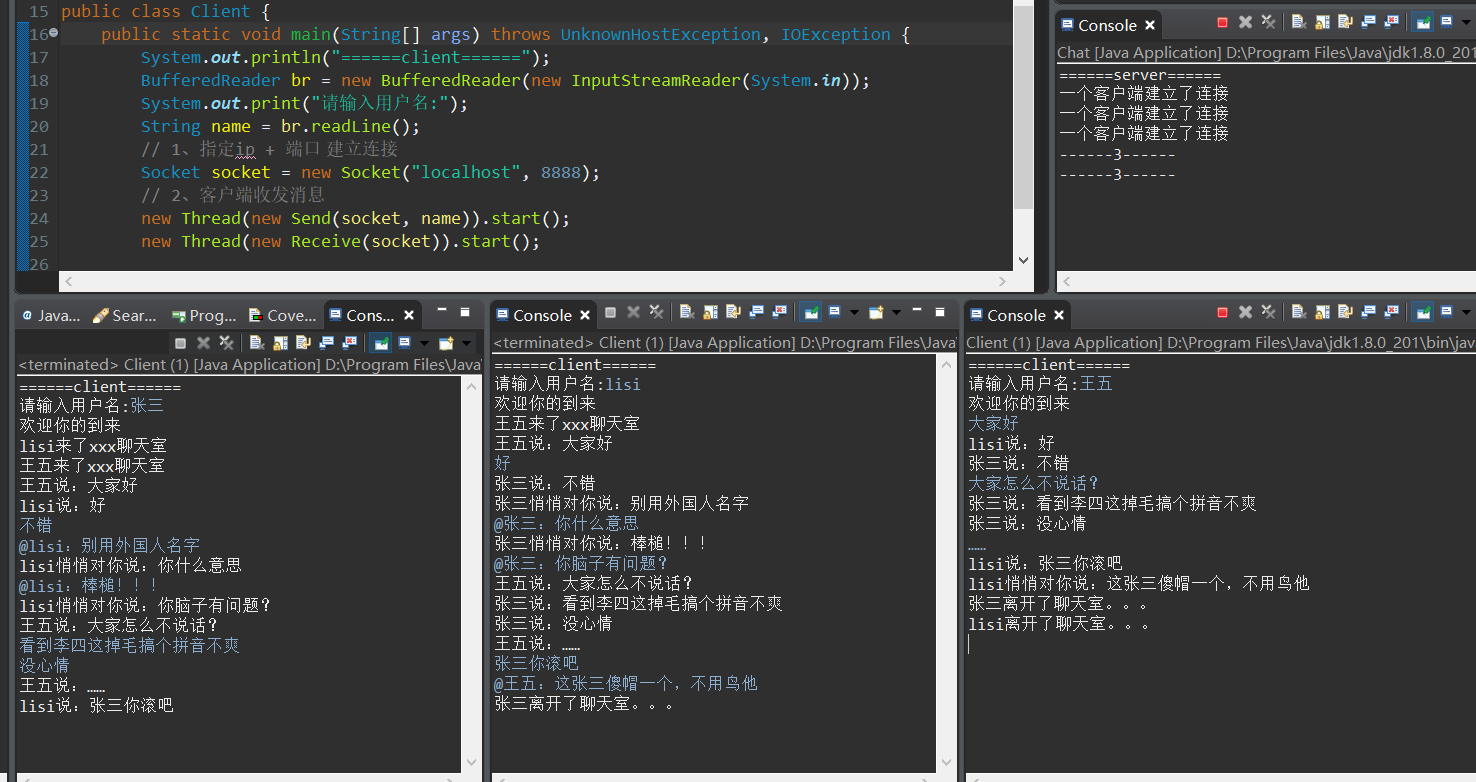The height and width of the screenshot is (782, 1476).
Task: Click Scroll Lock icon in 王五 console
Action: point(1322,313)
